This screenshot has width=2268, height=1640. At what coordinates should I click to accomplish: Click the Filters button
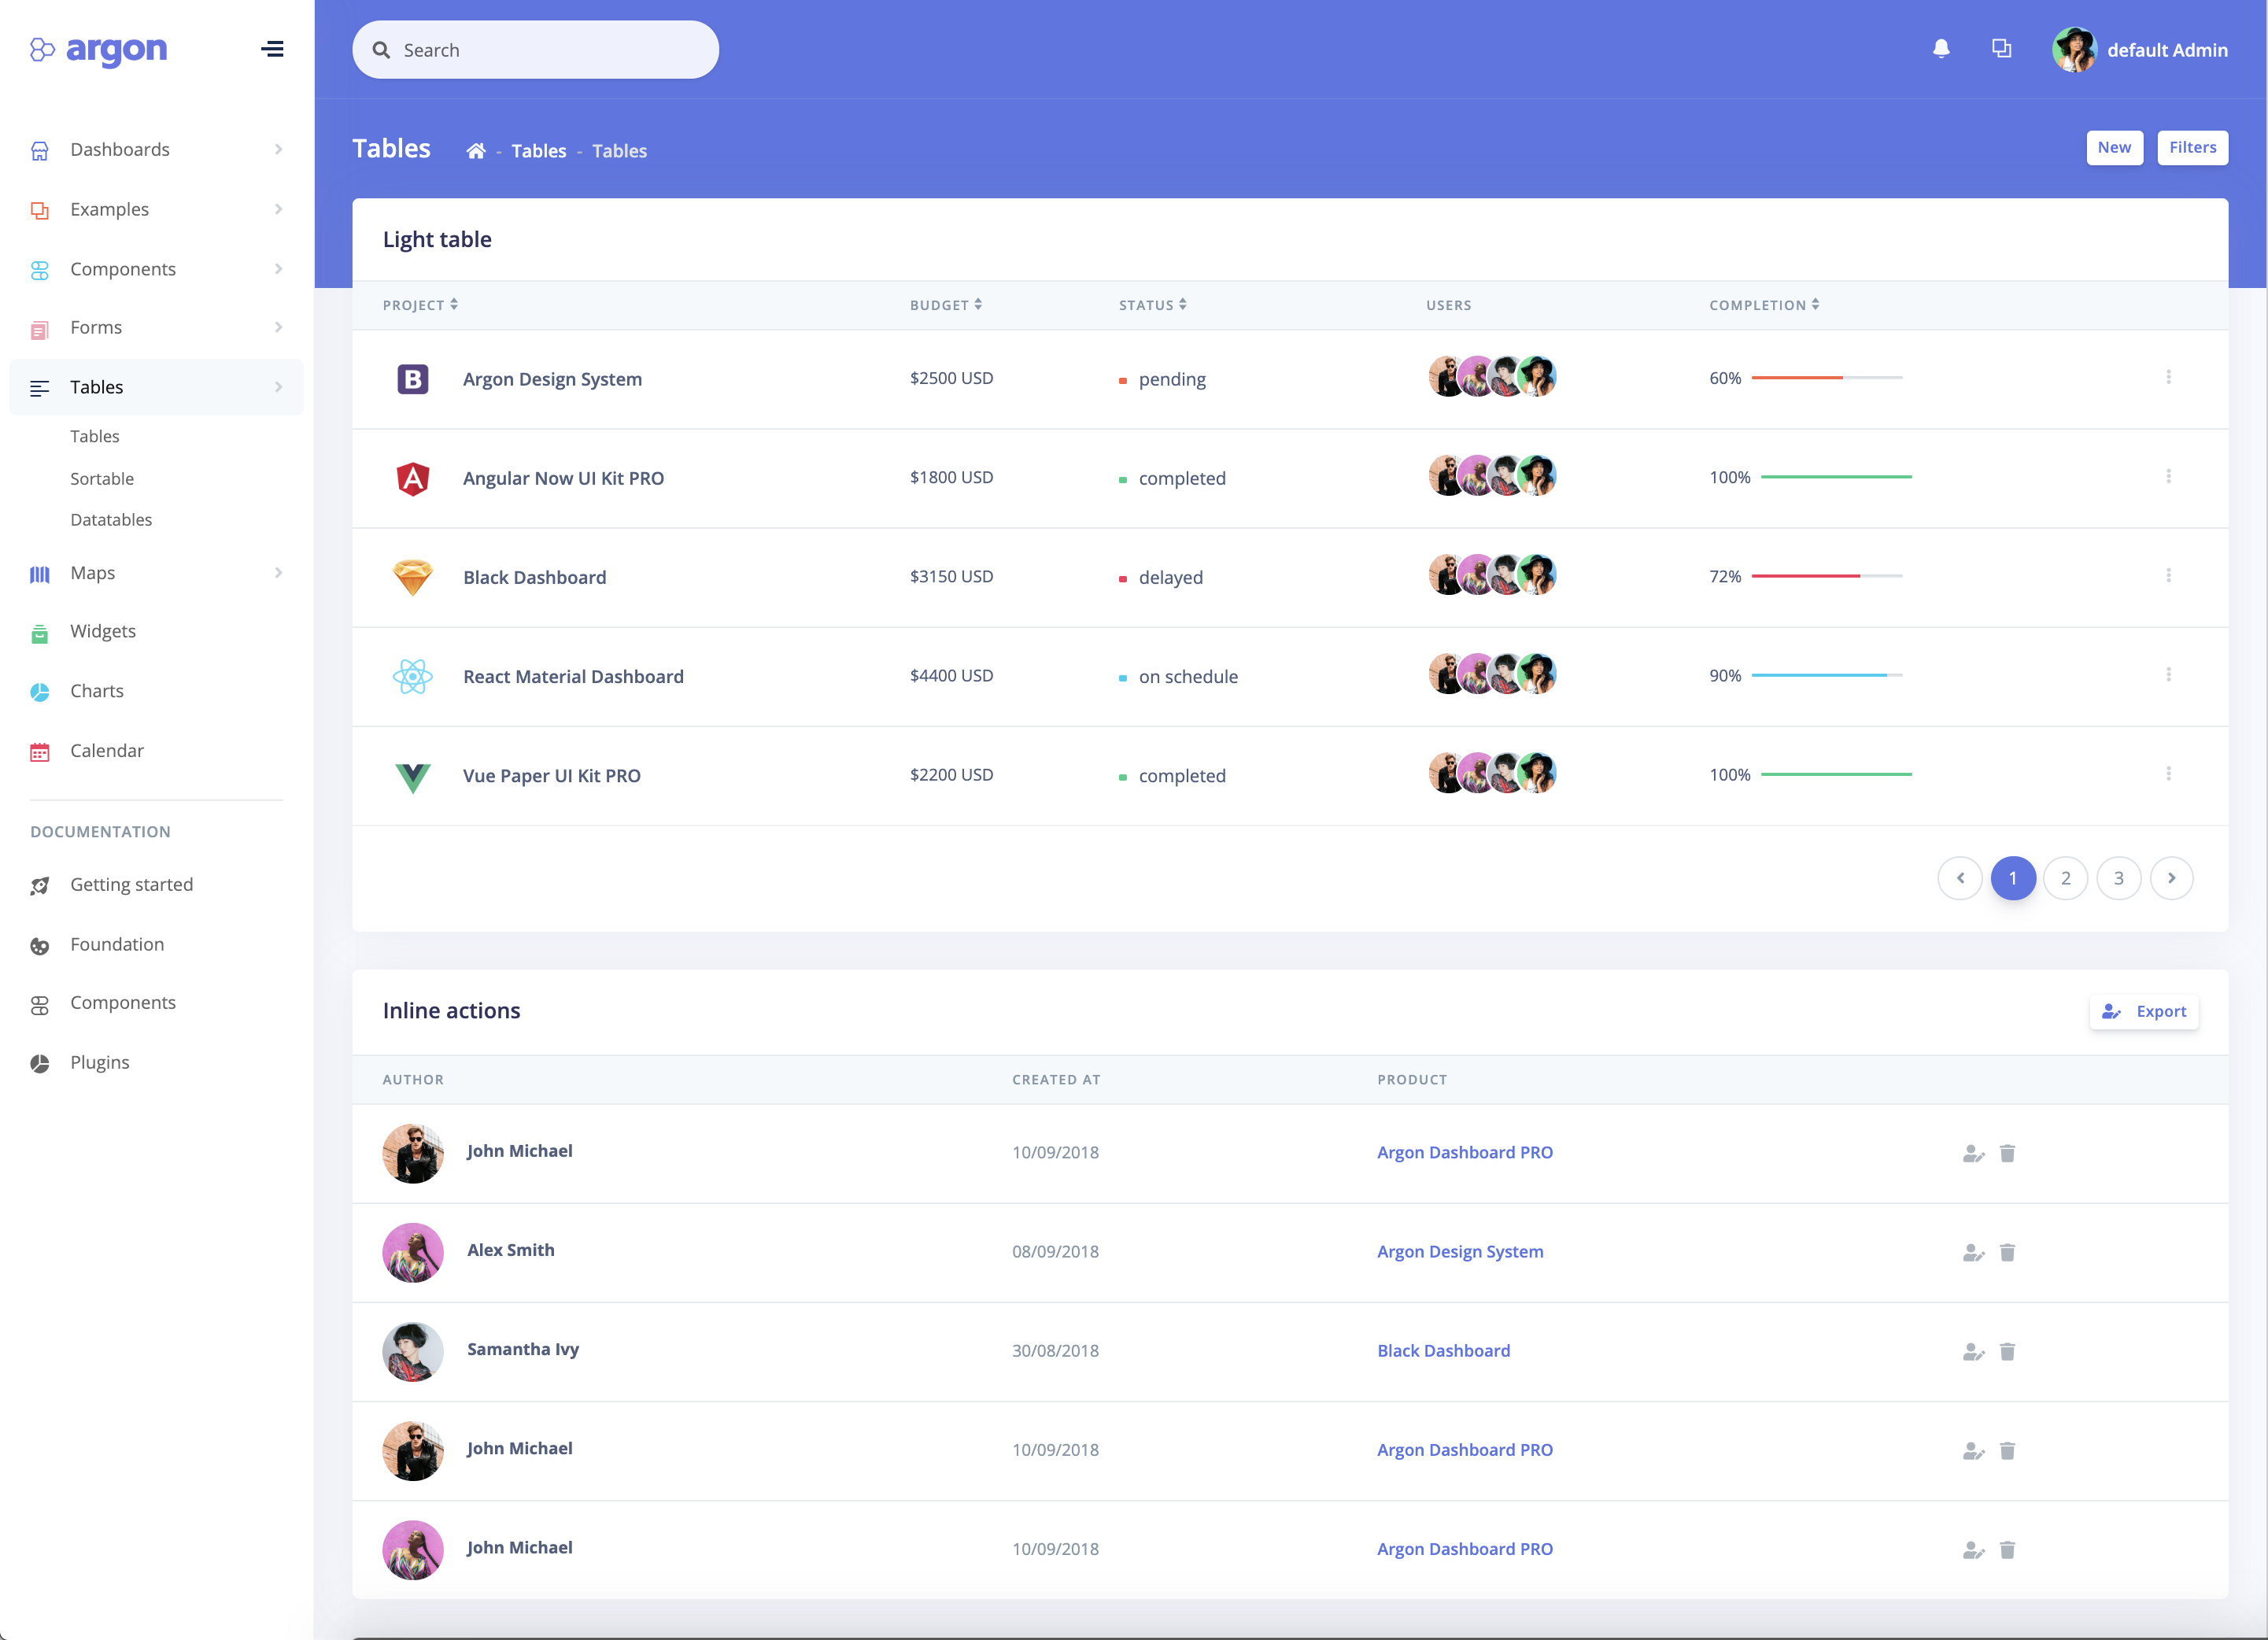point(2192,148)
